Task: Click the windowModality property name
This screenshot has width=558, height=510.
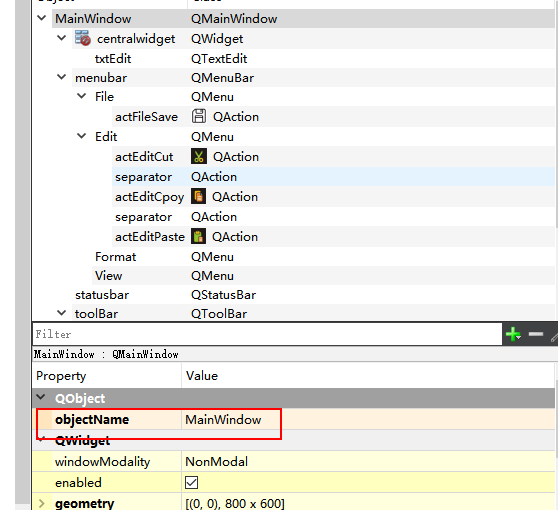Action: pyautogui.click(x=102, y=462)
